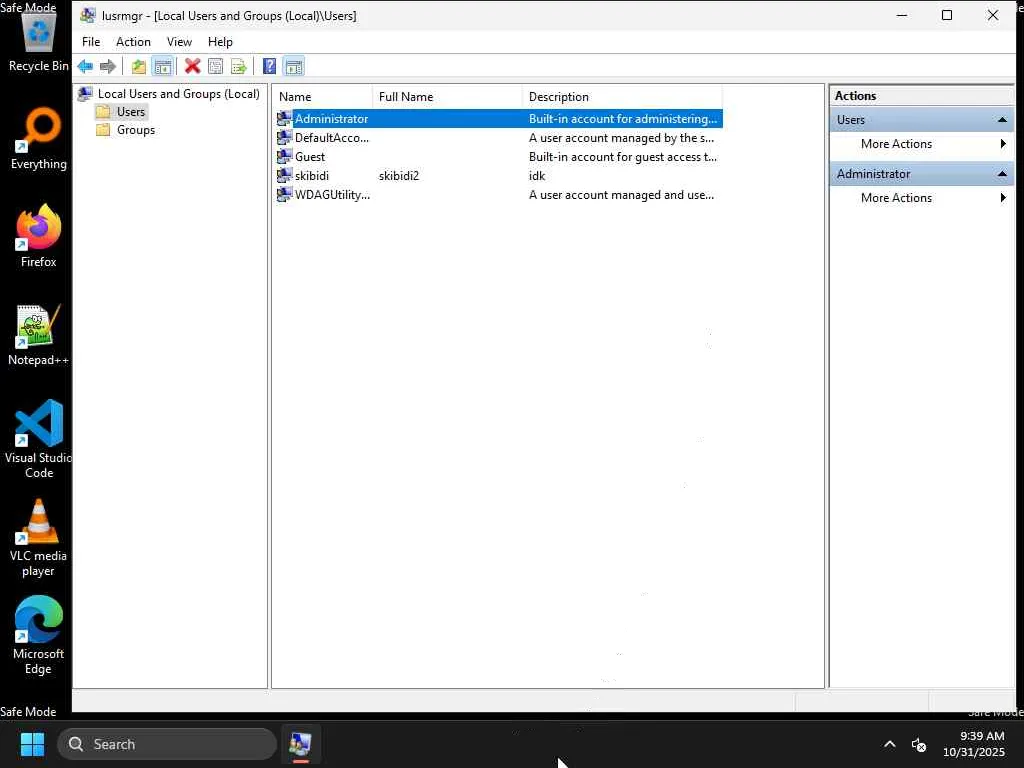
Task: Open Properties toolbar icon
Action: tap(216, 66)
